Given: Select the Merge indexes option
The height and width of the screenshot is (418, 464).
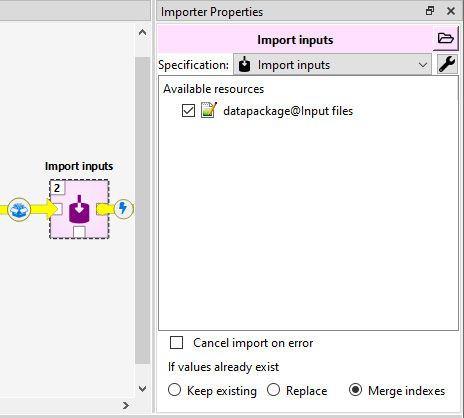Looking at the screenshot, I should coord(355,390).
